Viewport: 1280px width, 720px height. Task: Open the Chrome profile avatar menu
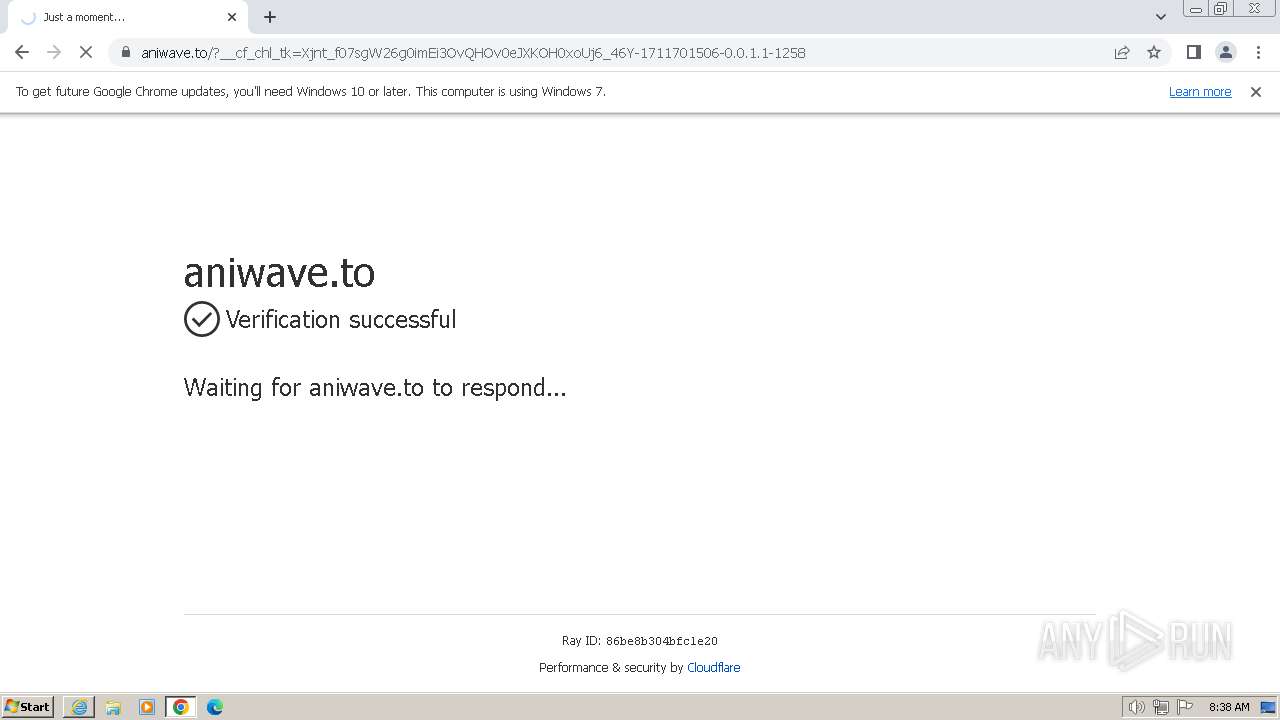coord(1225,52)
